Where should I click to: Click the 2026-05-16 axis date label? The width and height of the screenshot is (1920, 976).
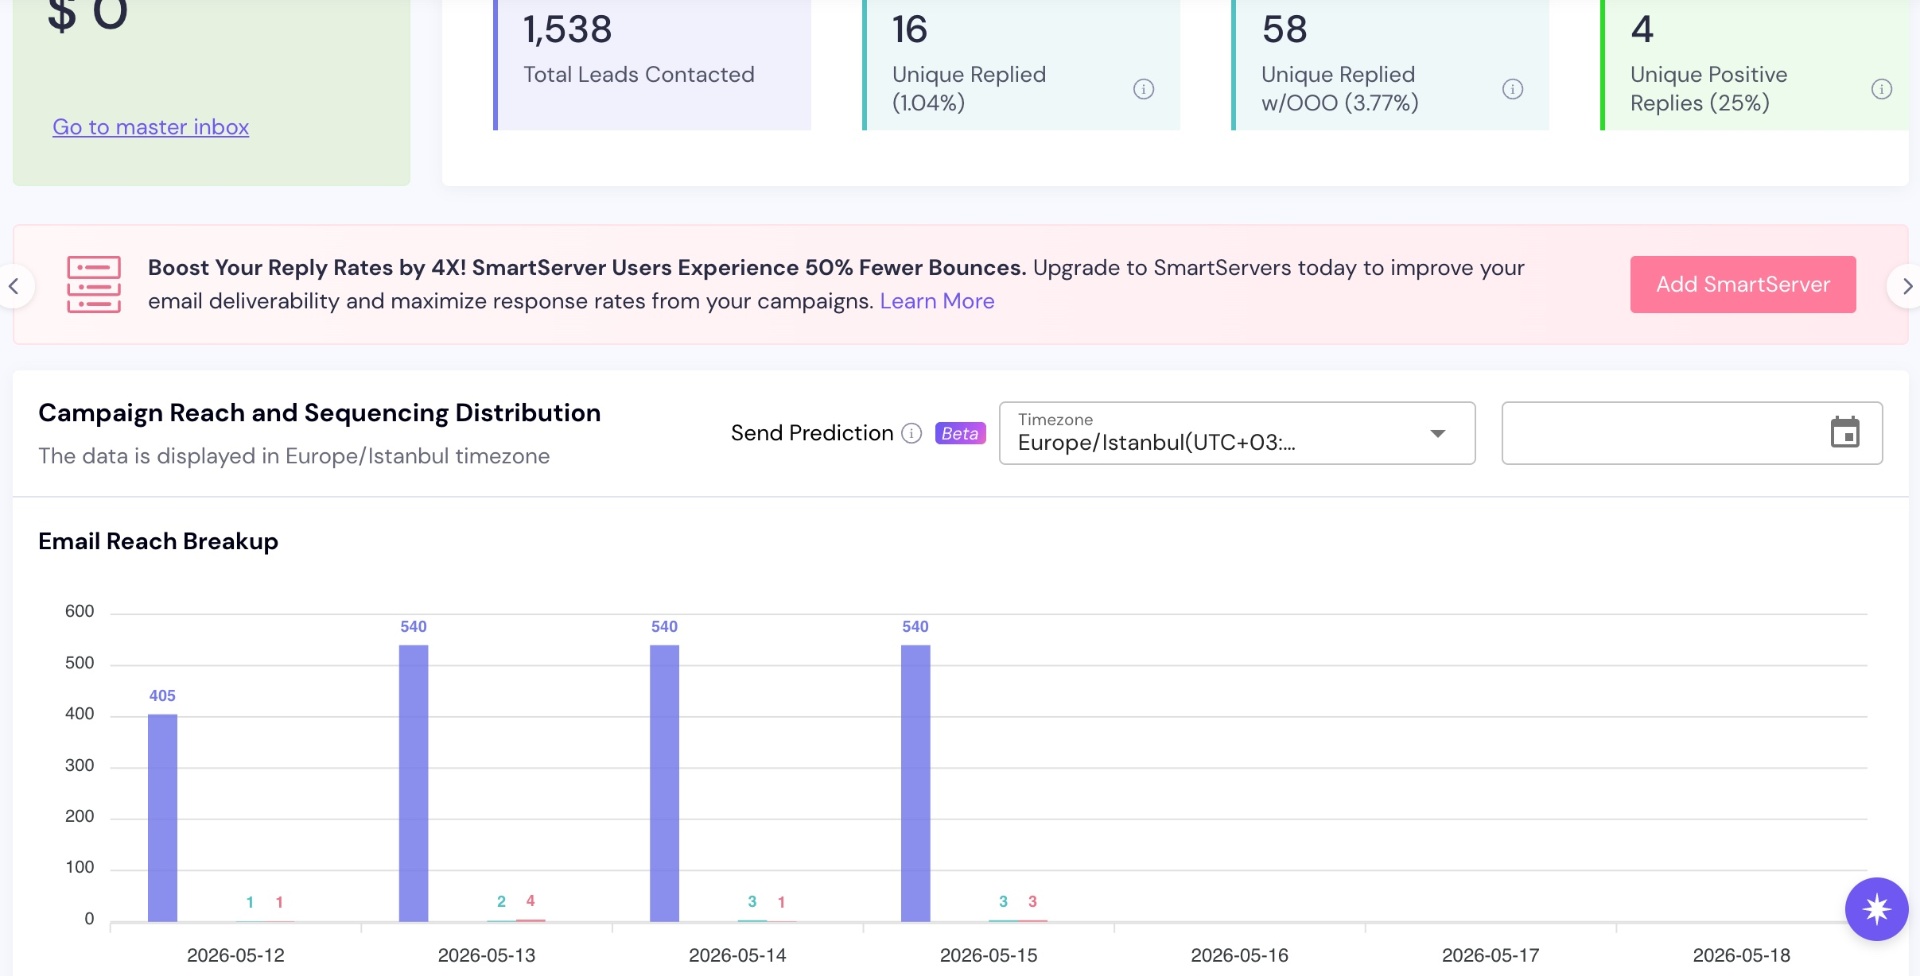tap(1239, 955)
